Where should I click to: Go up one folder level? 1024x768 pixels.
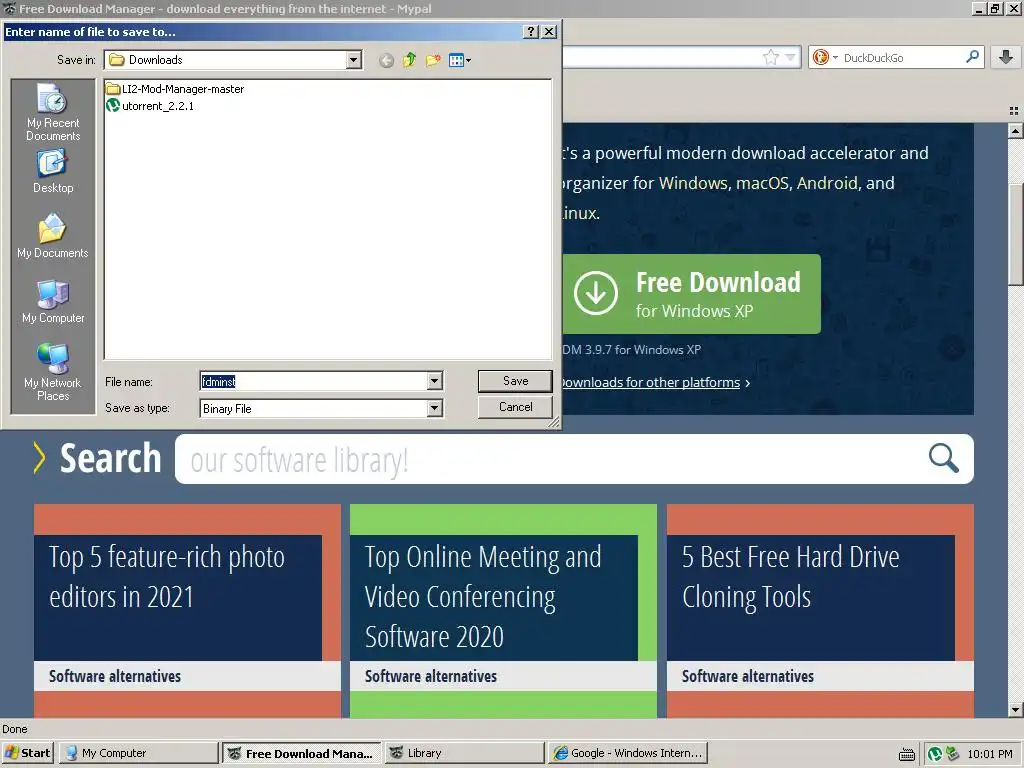tap(409, 61)
